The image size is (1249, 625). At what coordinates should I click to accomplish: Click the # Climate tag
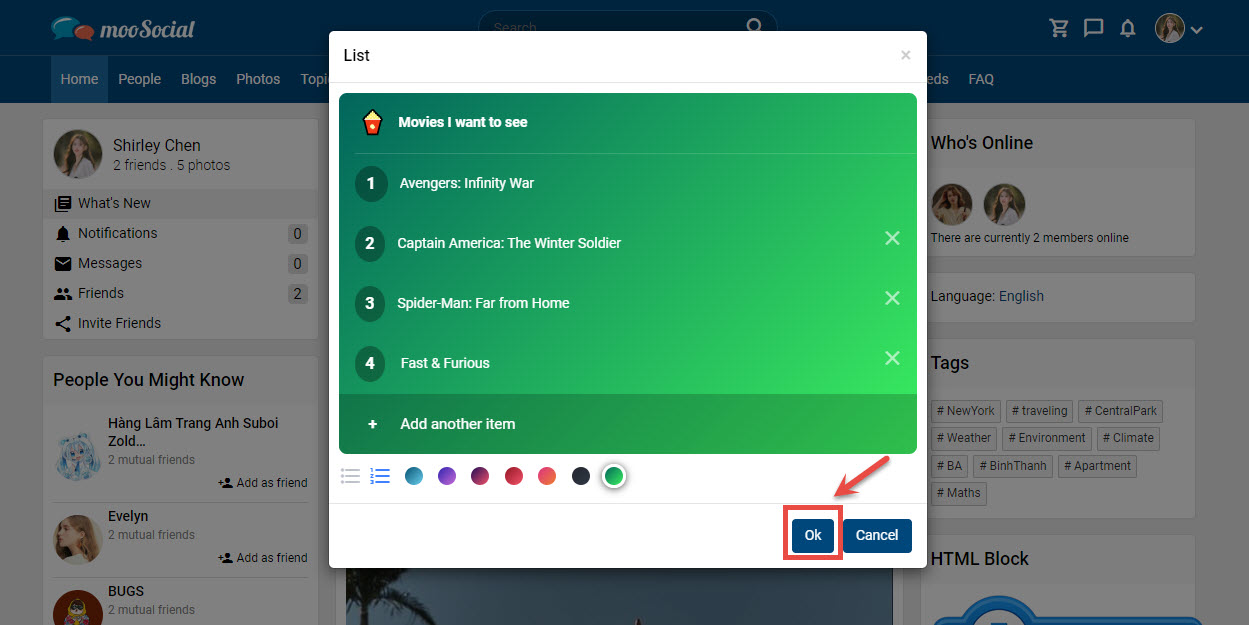click(1128, 438)
